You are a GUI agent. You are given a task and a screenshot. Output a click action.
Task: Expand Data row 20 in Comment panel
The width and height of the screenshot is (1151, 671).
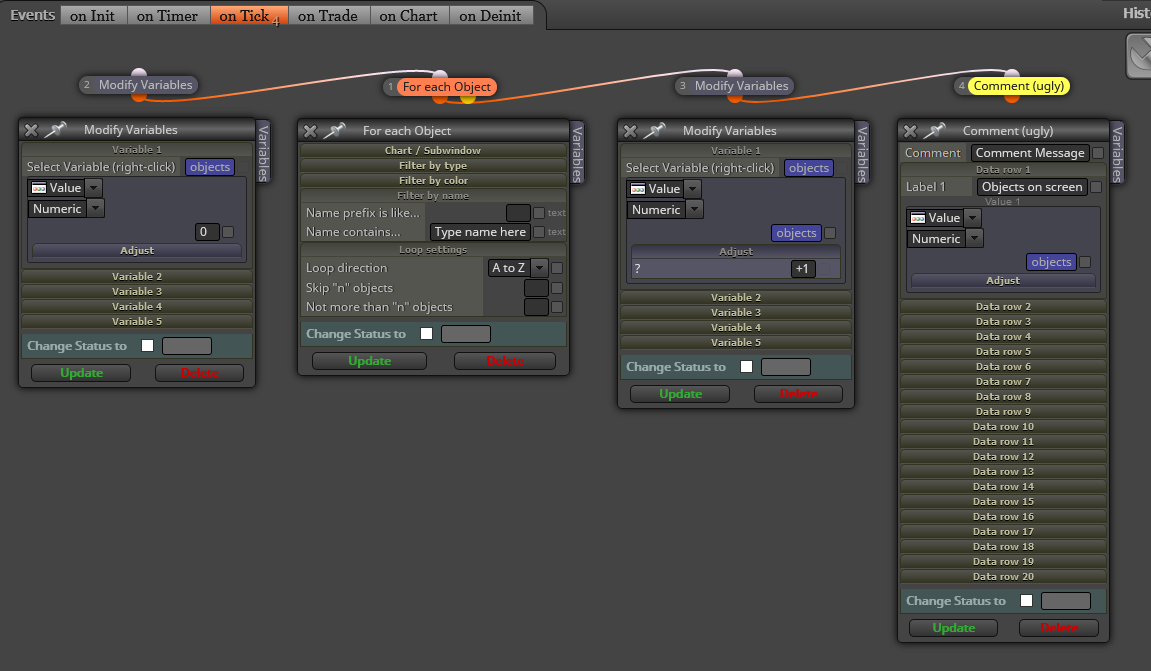tap(1003, 577)
